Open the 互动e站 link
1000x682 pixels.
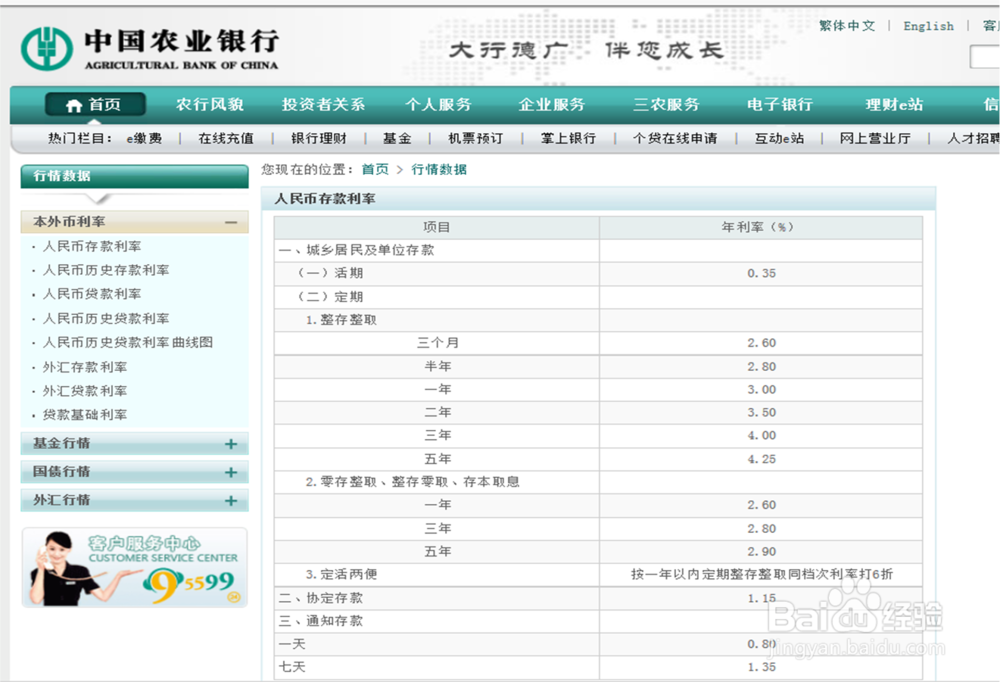click(x=779, y=138)
